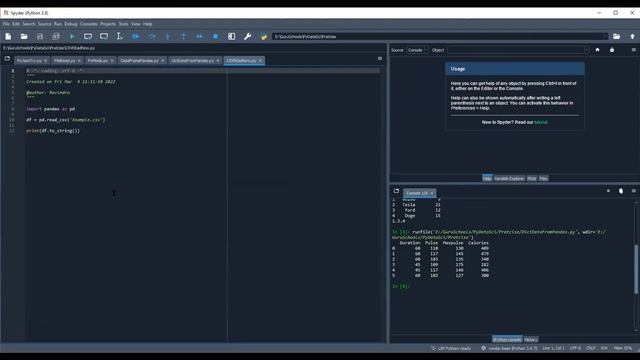Switch to Variable Explorer tab
640x360 pixels.
509,178
